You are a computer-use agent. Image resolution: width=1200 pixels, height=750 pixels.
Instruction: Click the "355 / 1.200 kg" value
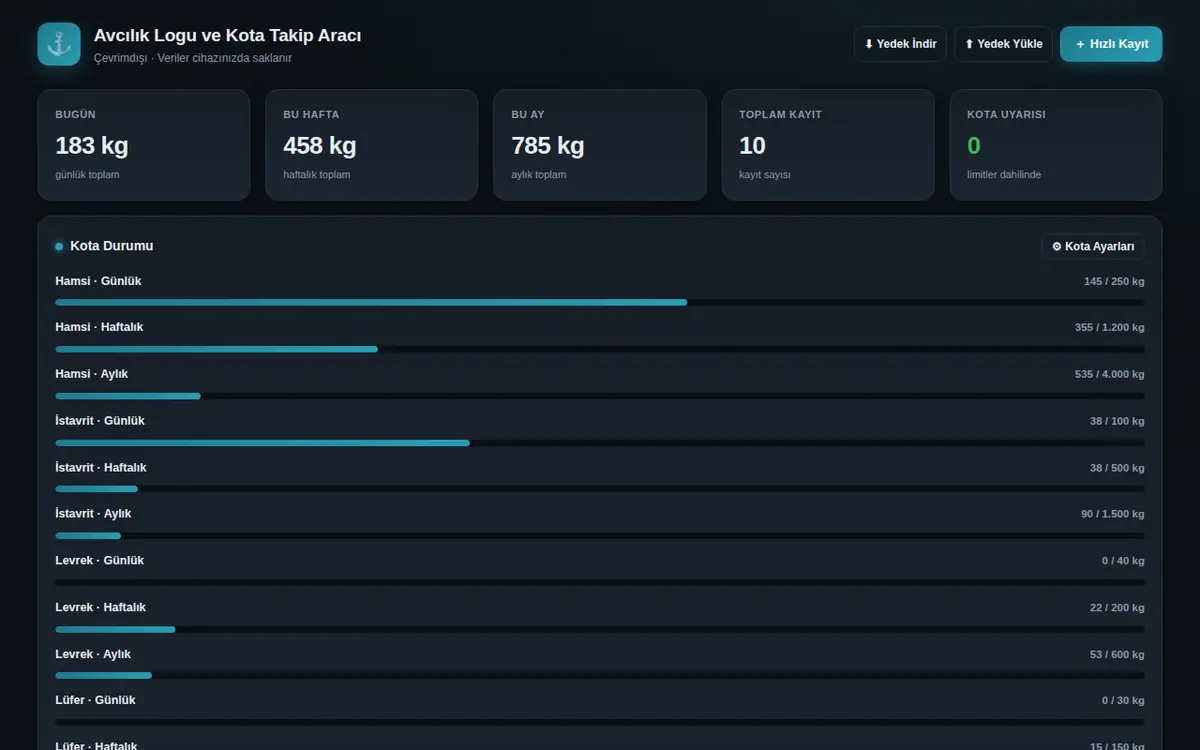point(1110,328)
